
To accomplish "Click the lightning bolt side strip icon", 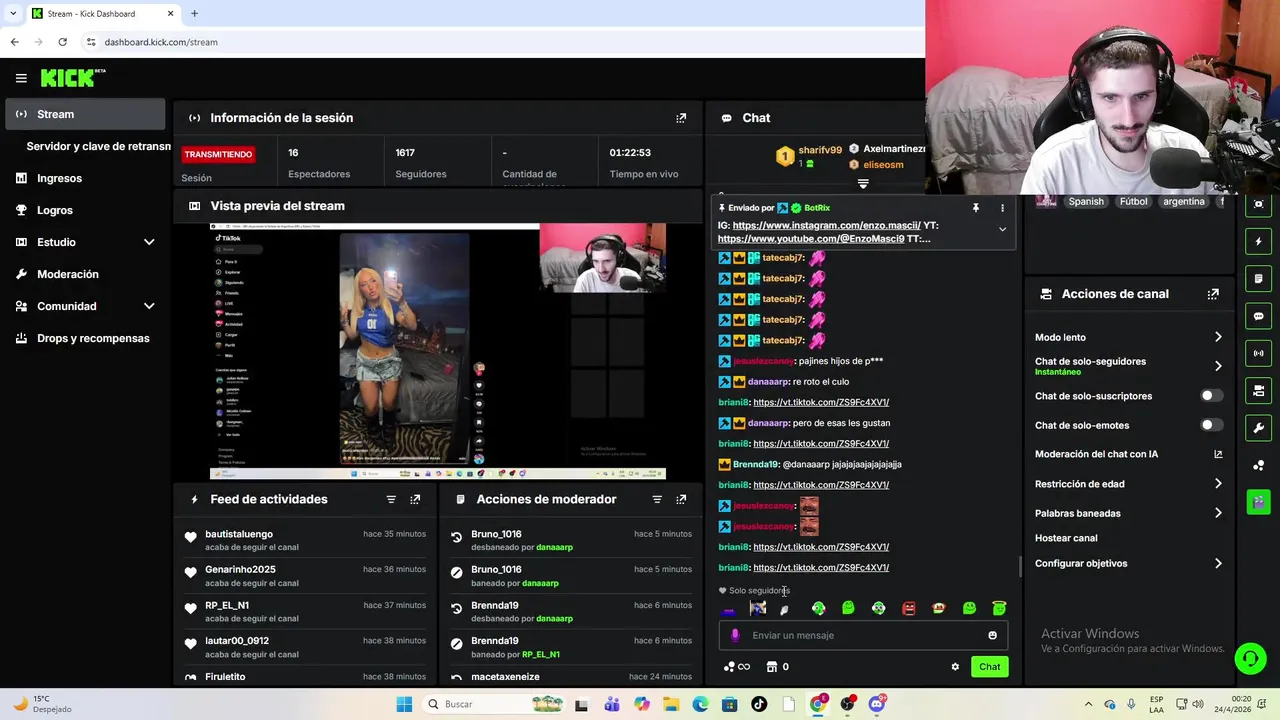I will point(1258,241).
